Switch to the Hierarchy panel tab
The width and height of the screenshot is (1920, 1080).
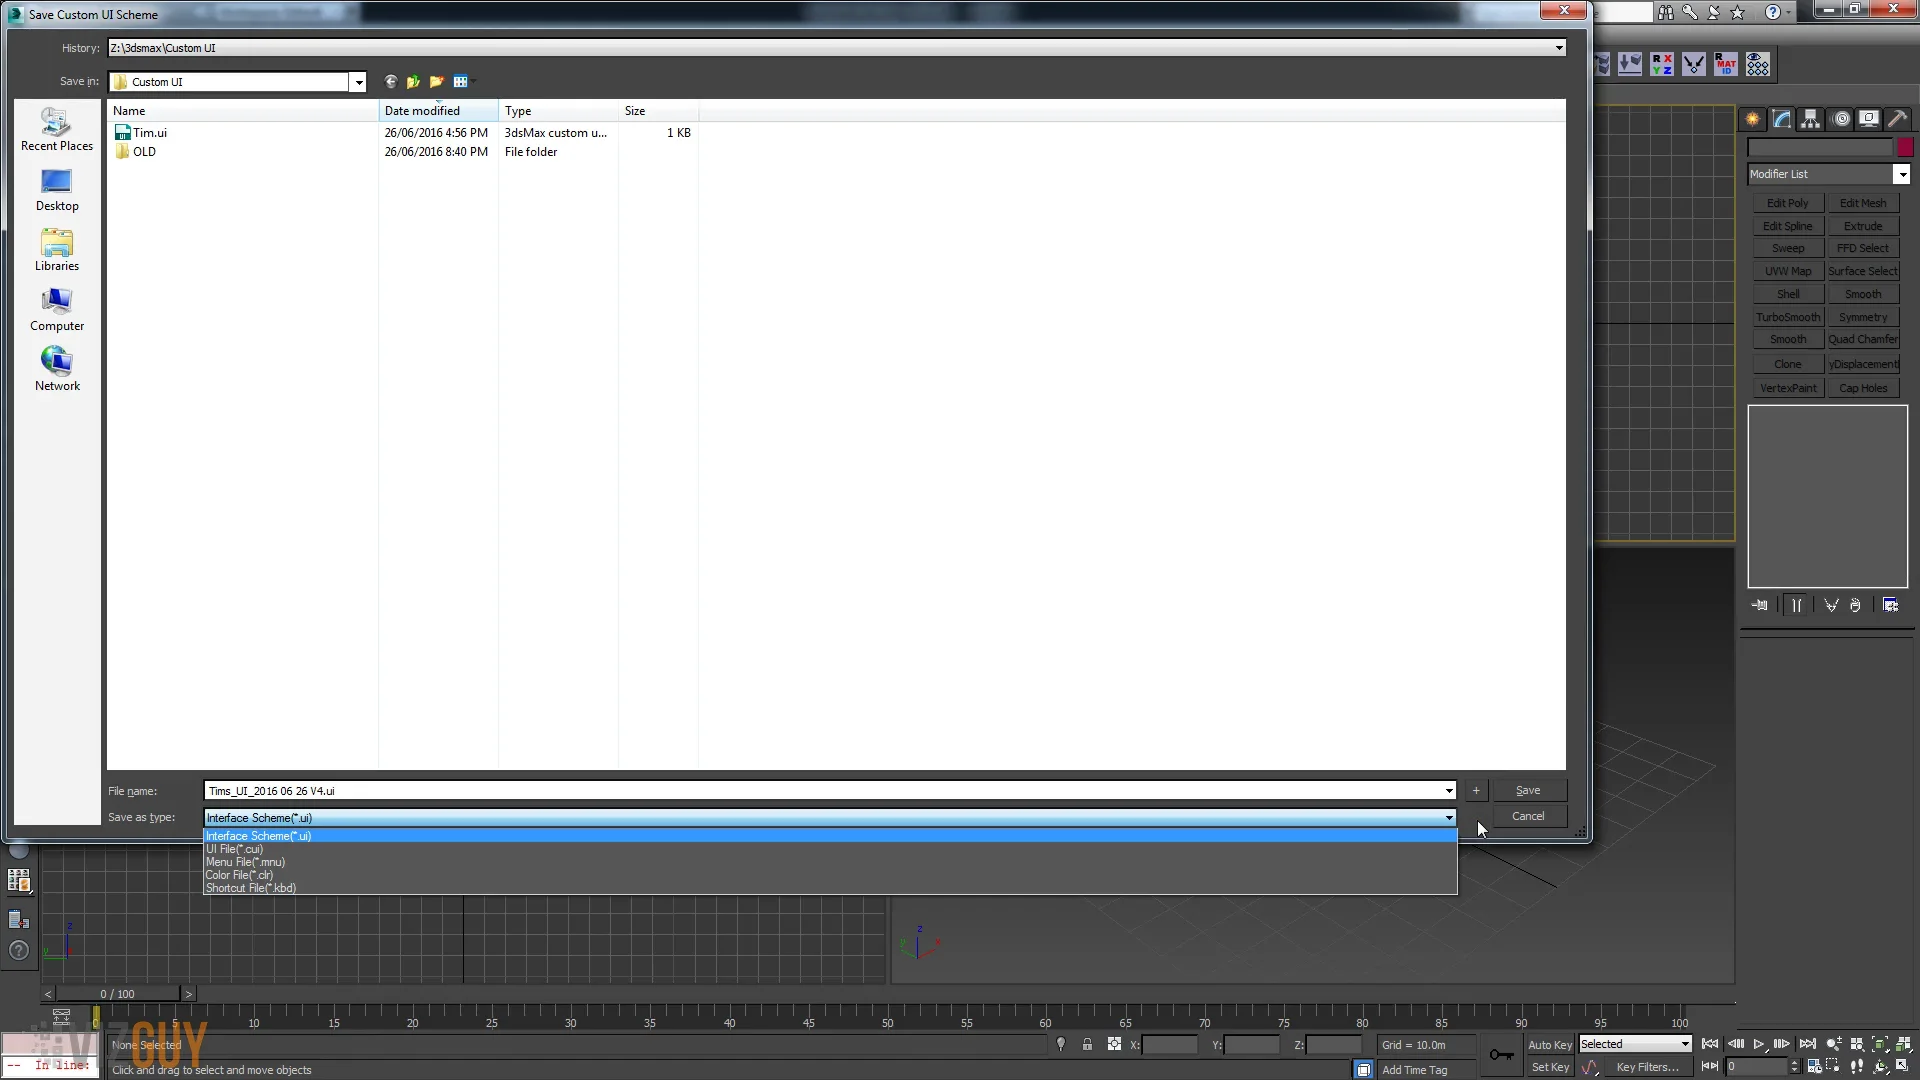point(1810,119)
